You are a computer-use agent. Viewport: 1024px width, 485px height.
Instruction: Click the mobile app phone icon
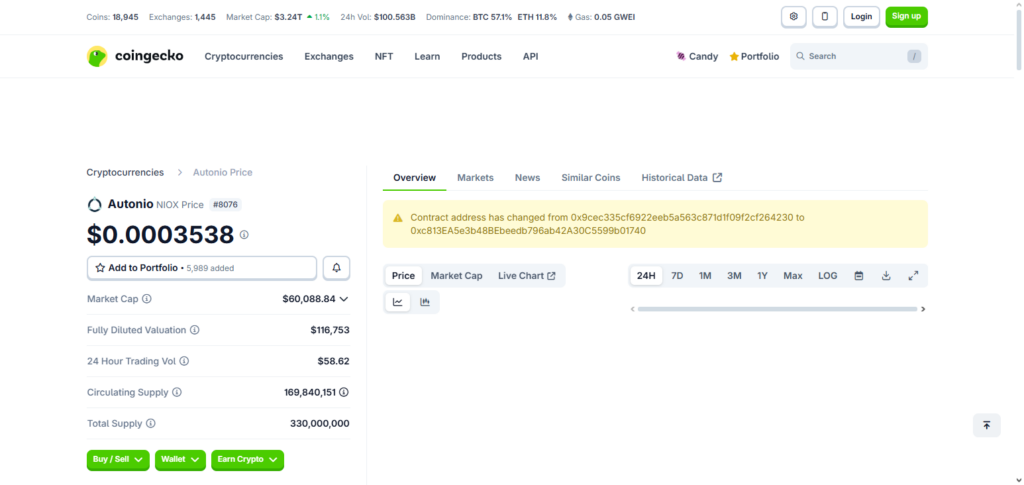(825, 17)
